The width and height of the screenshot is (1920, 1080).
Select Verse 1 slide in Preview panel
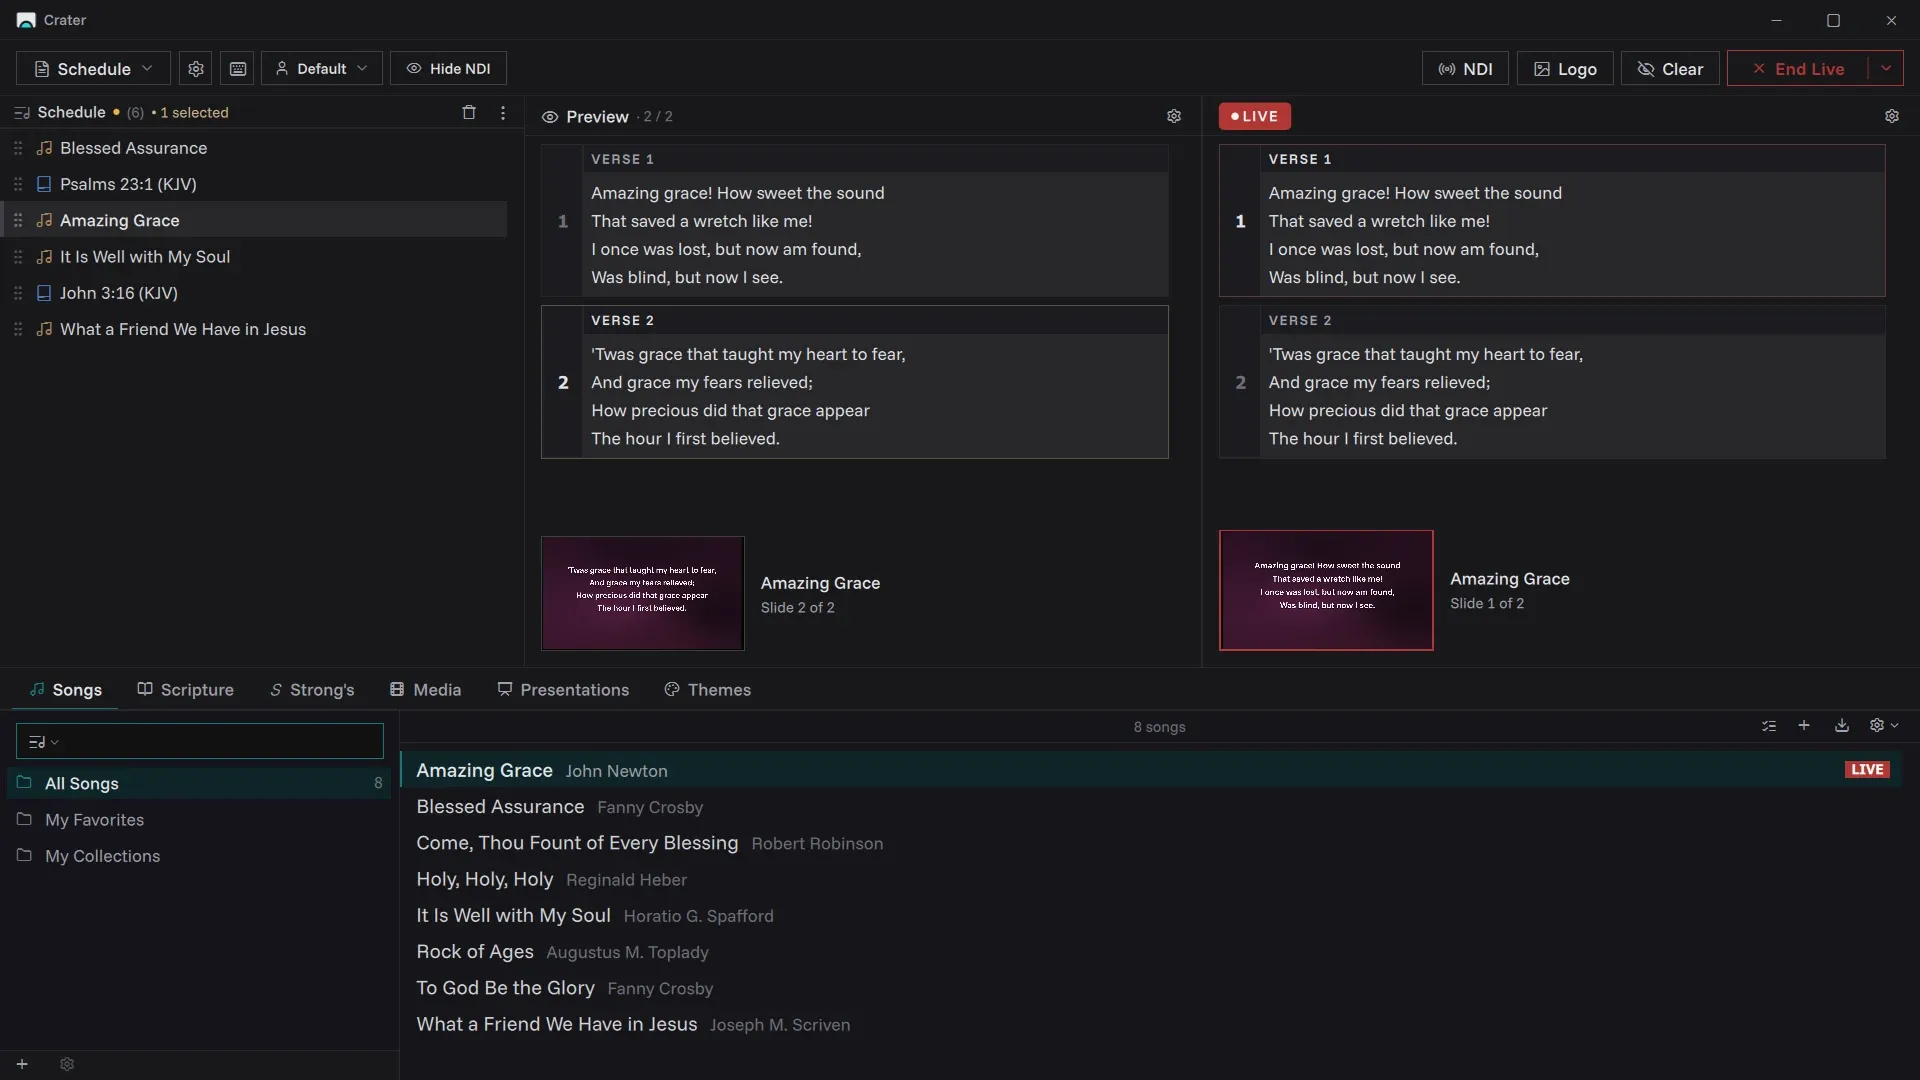point(855,221)
